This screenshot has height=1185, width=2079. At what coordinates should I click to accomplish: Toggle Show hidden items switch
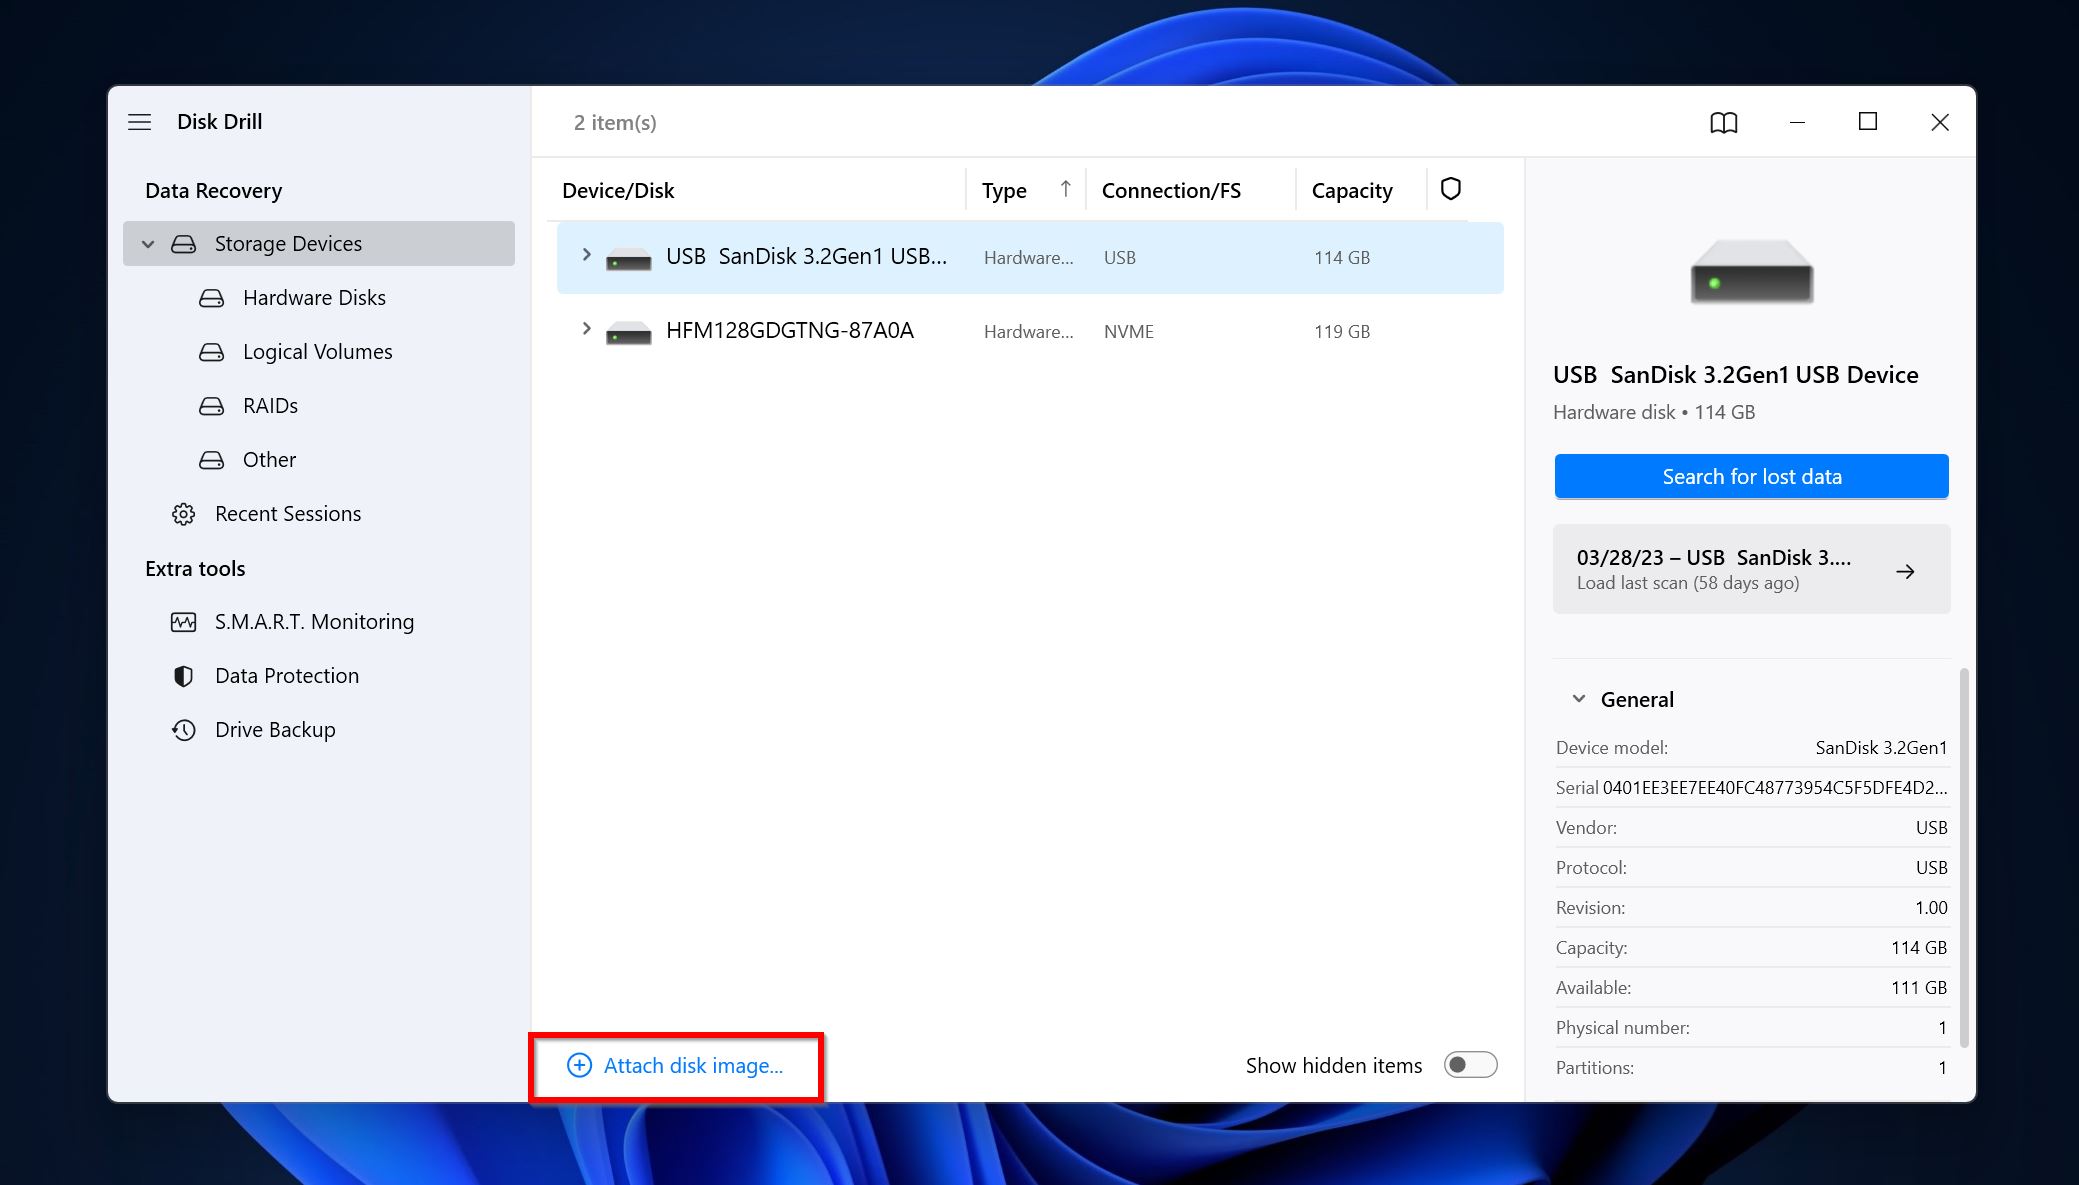coord(1471,1064)
